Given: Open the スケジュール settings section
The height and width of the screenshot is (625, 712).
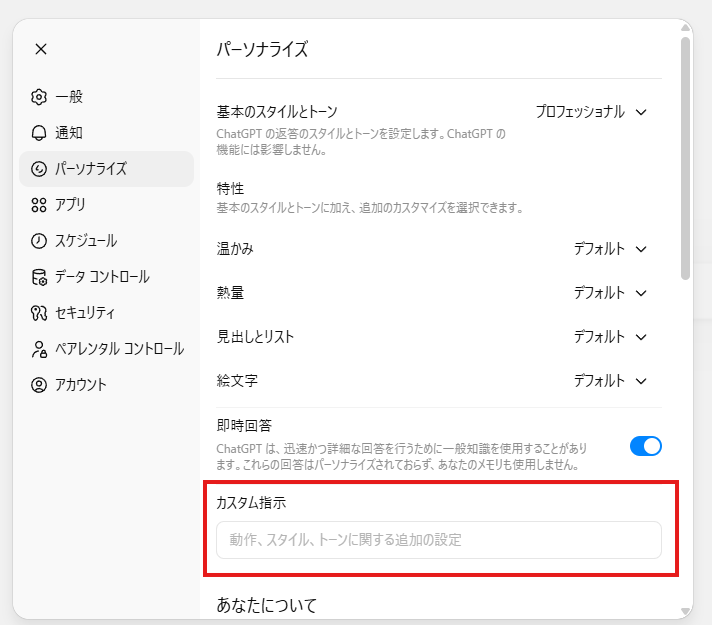Looking at the screenshot, I should 106,241.
